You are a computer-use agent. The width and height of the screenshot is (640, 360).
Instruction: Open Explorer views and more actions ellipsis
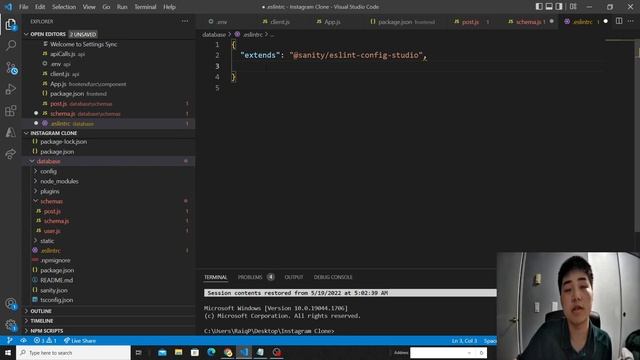(185, 21)
